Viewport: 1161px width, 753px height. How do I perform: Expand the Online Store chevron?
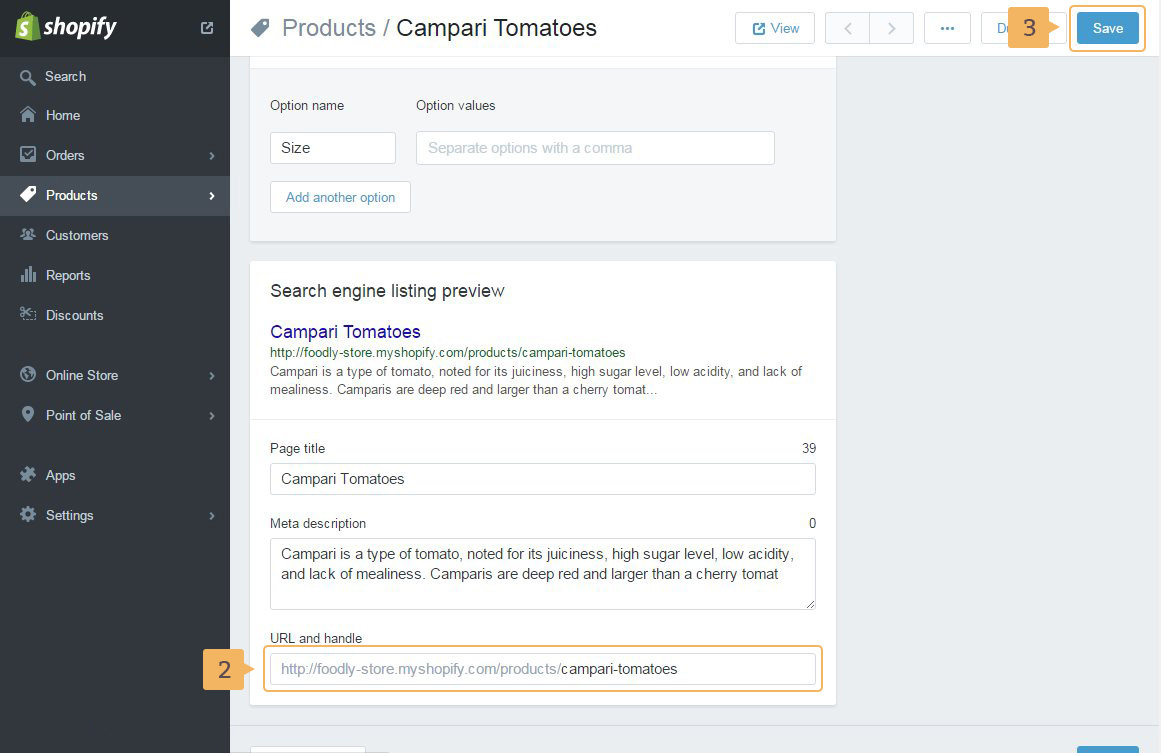(212, 376)
